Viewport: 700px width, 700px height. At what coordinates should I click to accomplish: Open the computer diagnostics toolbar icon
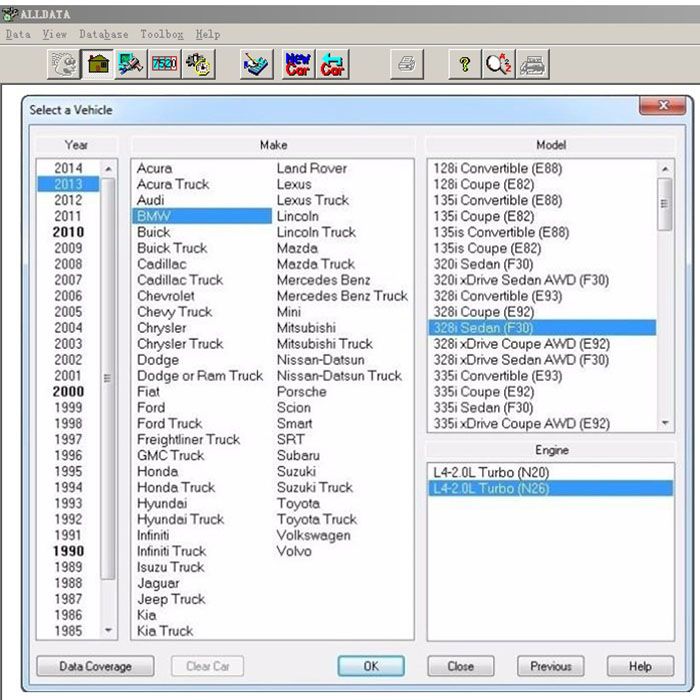[130, 64]
